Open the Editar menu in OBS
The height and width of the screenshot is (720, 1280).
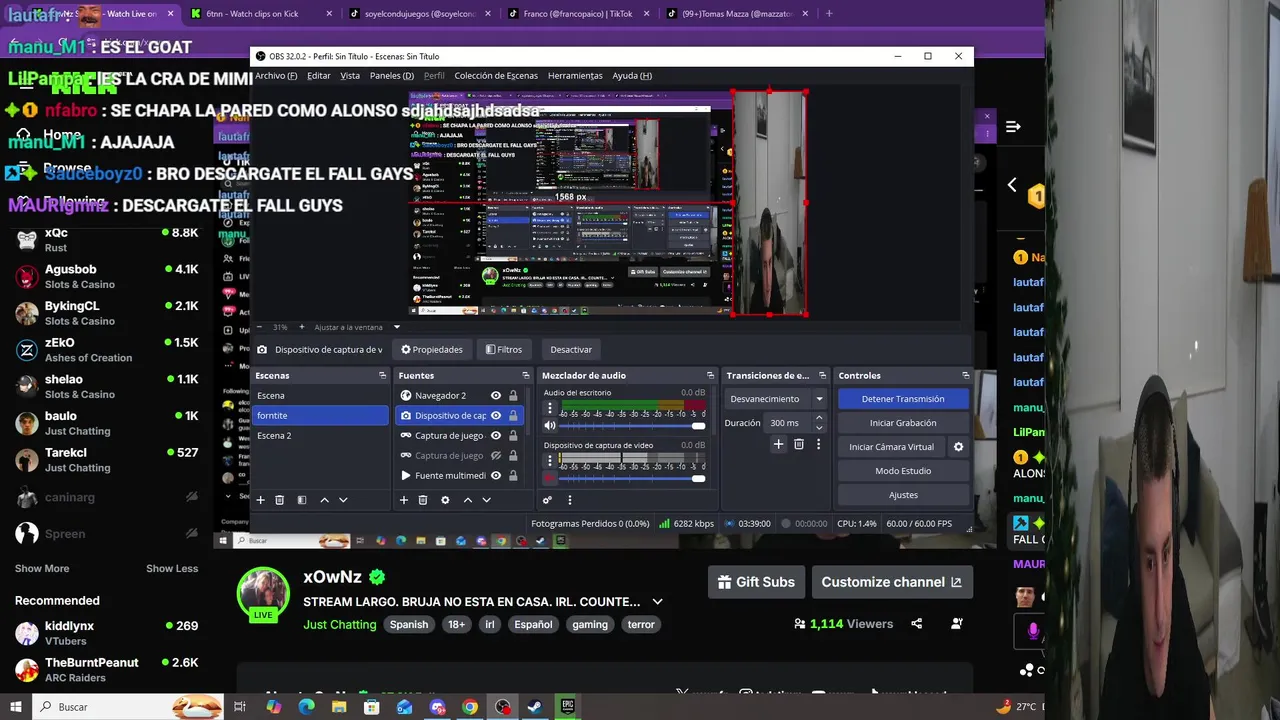319,75
